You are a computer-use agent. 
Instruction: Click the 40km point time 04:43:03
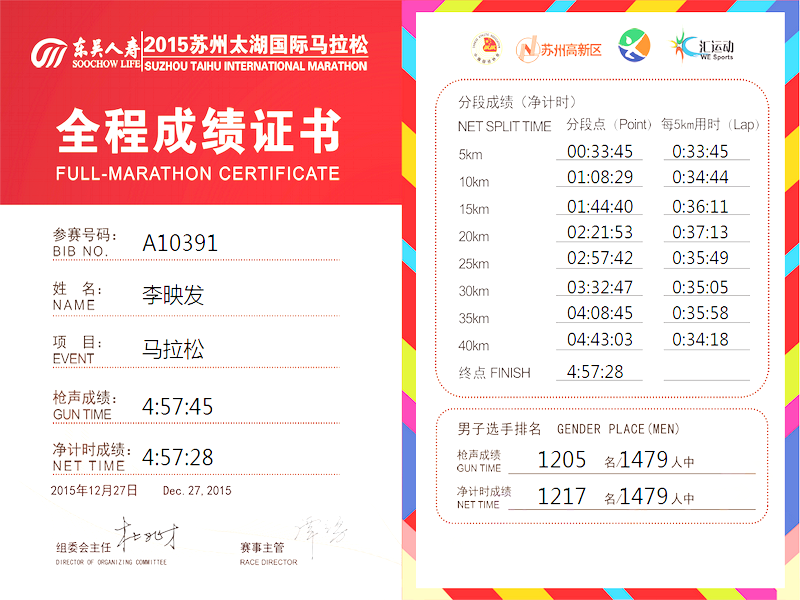(600, 339)
